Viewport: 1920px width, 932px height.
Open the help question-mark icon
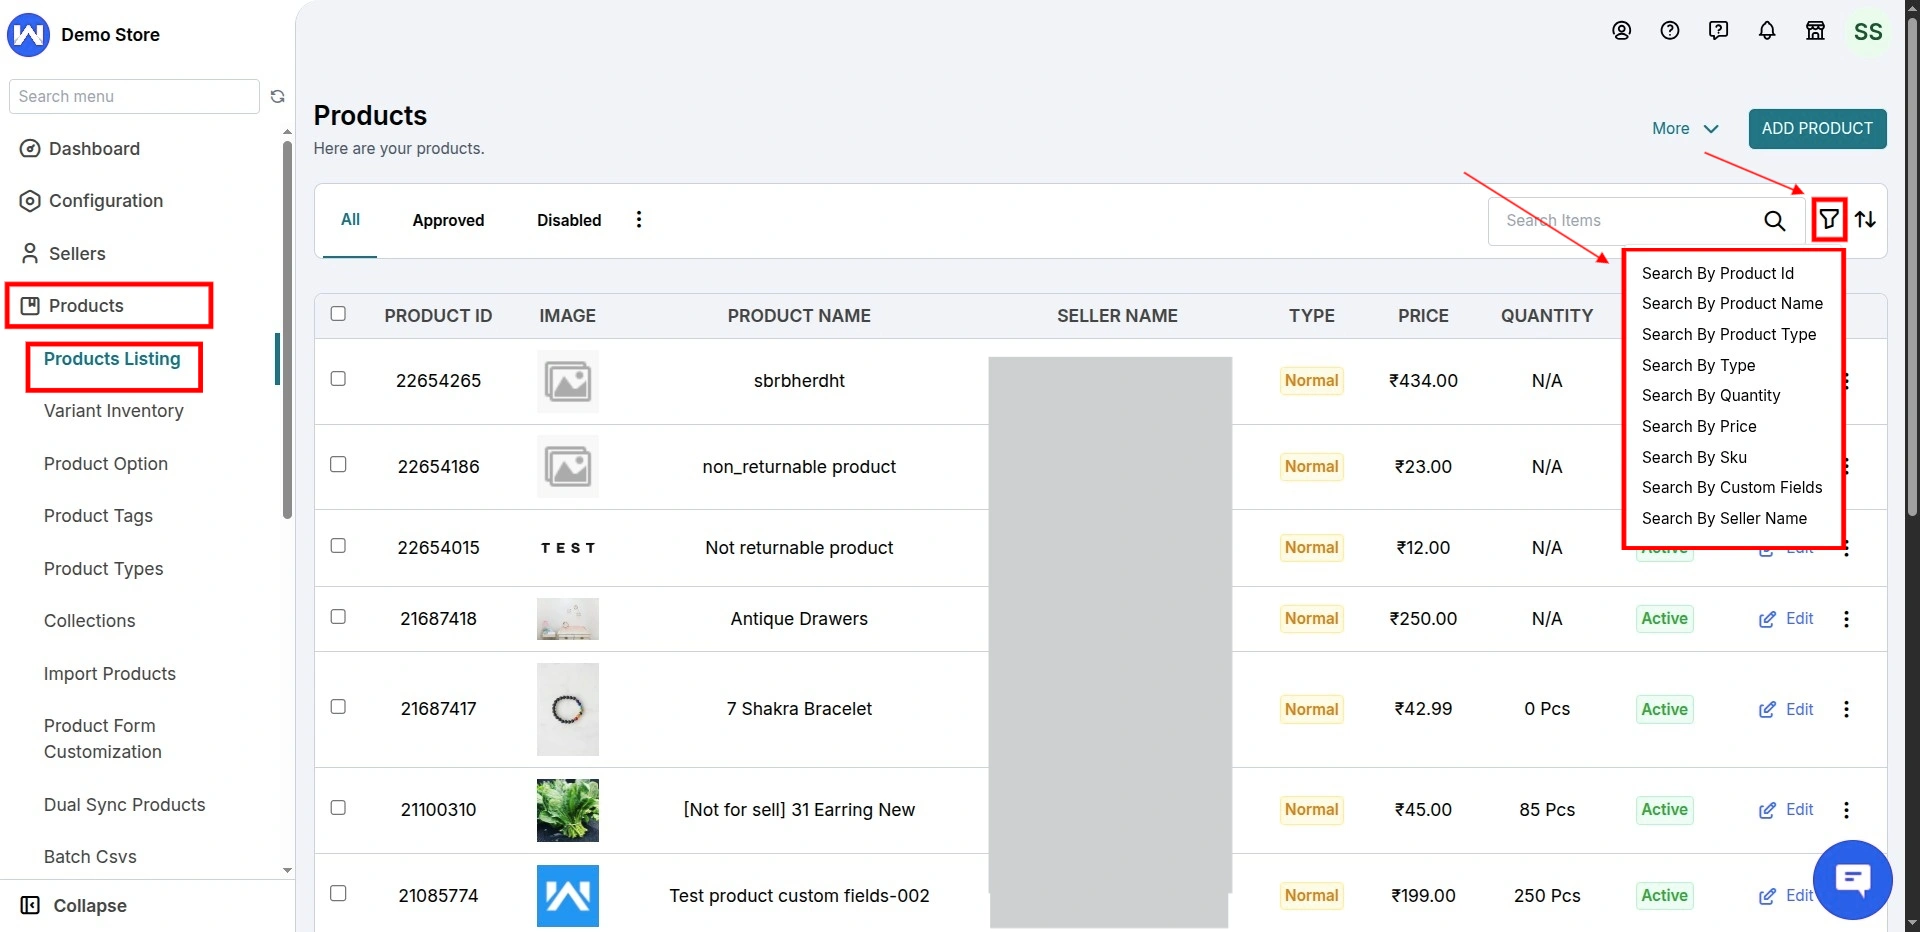pos(1670,31)
